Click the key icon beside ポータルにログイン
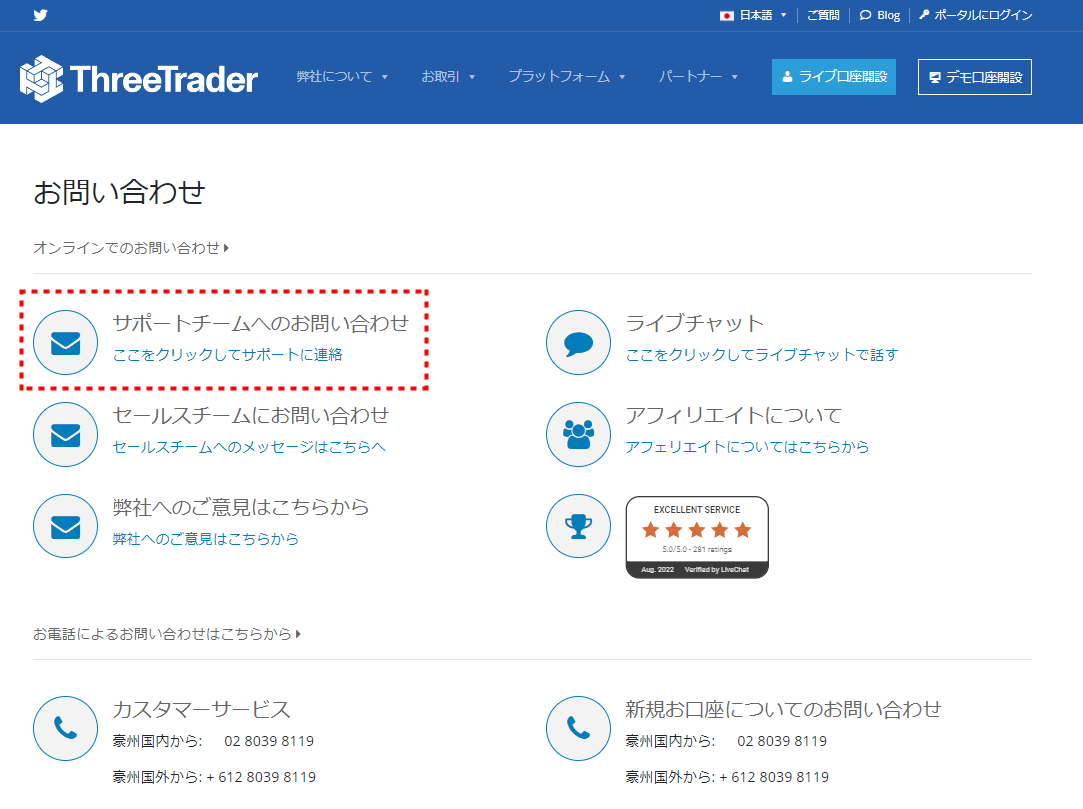Viewport: 1083px width, 809px height. pos(924,15)
